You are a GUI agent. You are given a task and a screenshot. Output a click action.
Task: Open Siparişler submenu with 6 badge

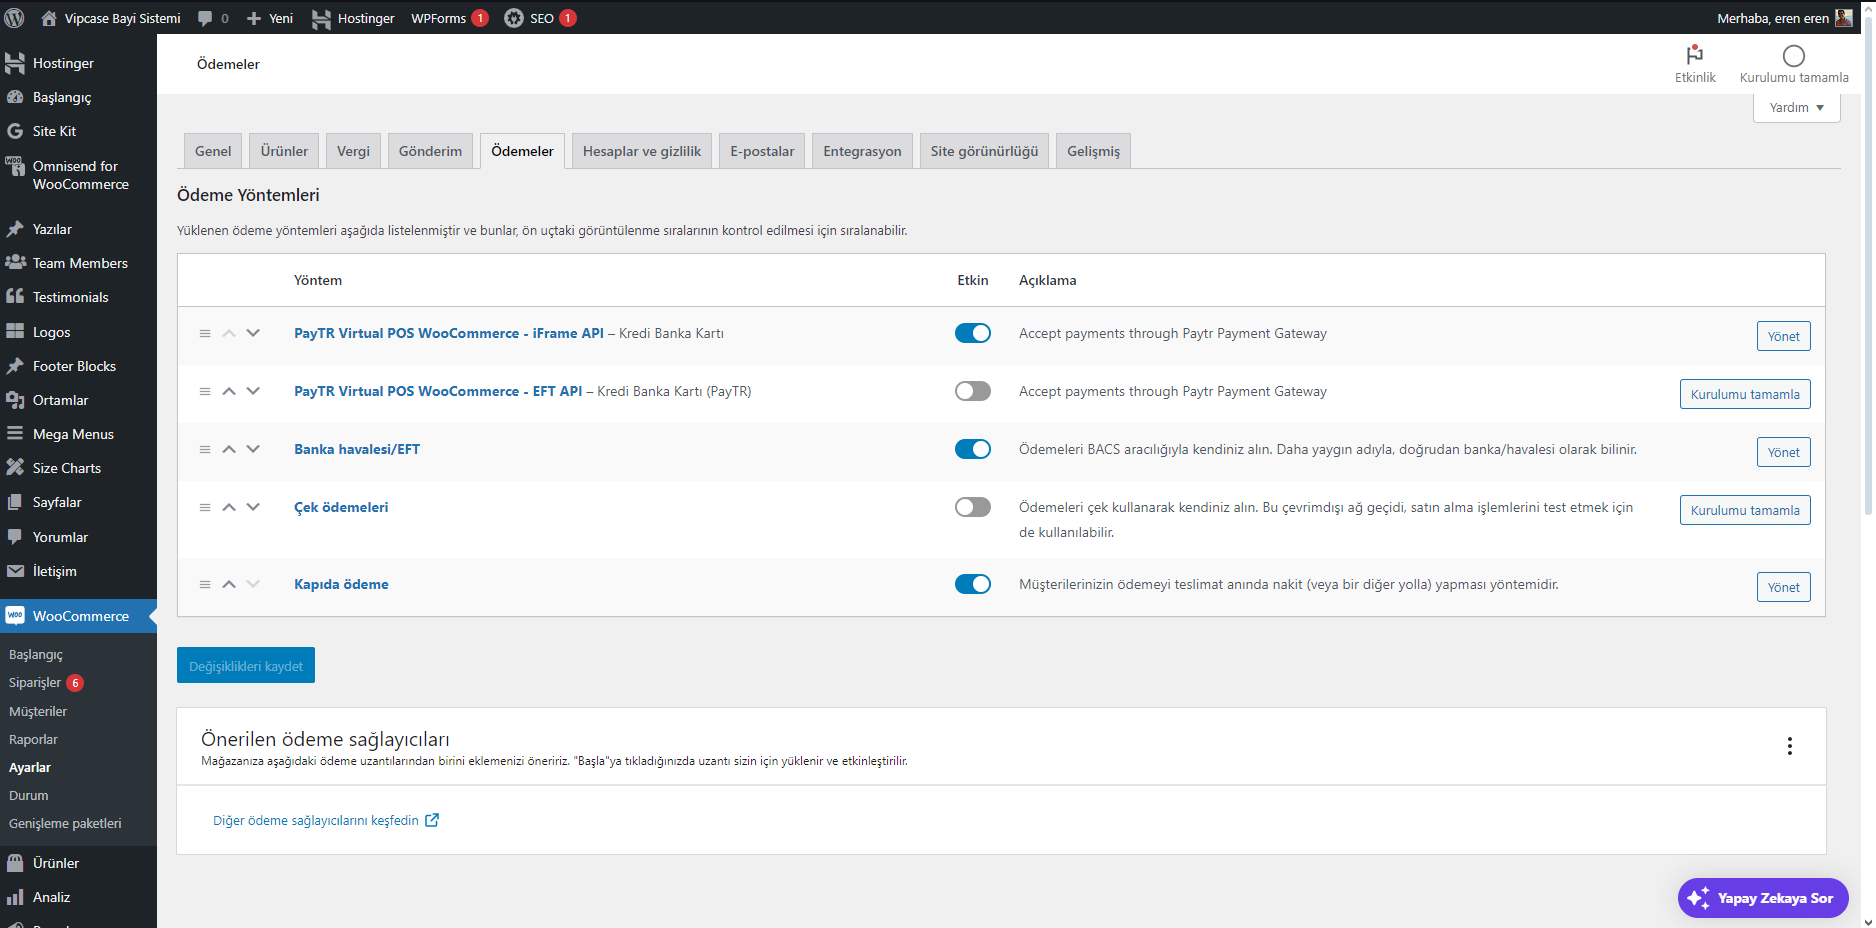click(47, 683)
